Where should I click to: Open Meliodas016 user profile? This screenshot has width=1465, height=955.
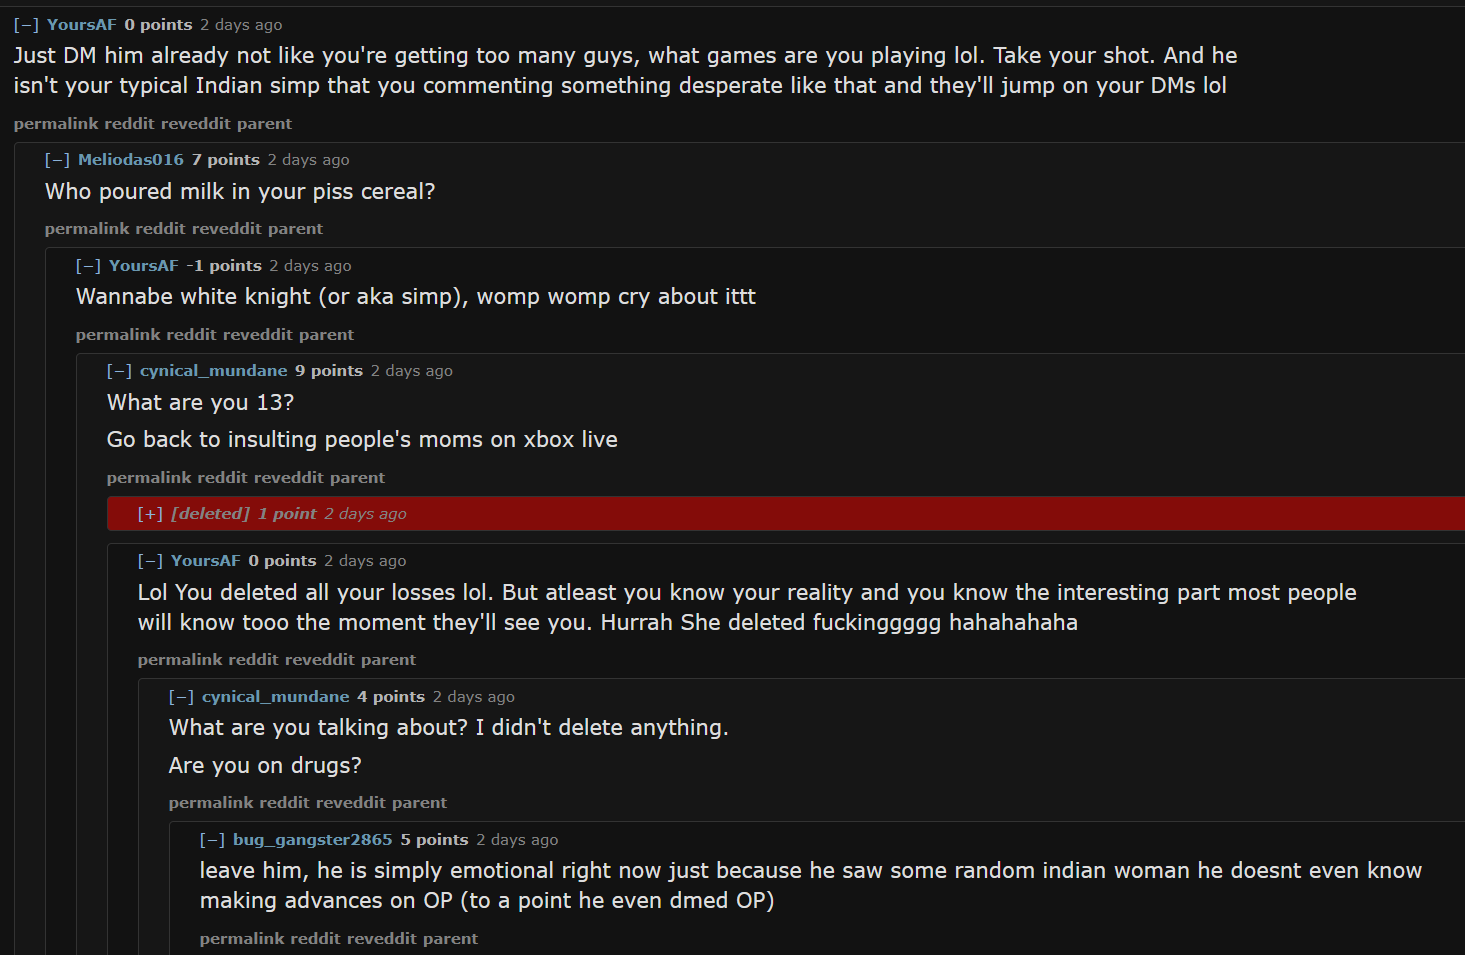coord(131,160)
